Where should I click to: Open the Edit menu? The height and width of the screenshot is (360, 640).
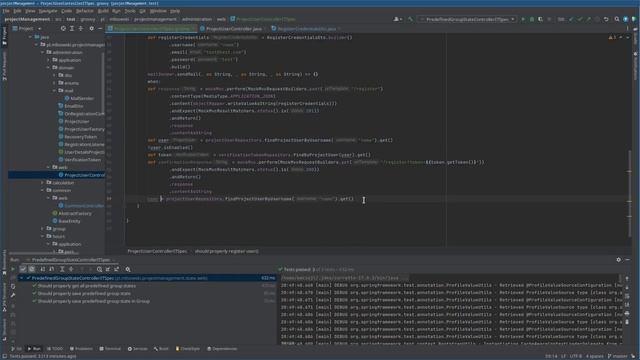click(x=17, y=11)
